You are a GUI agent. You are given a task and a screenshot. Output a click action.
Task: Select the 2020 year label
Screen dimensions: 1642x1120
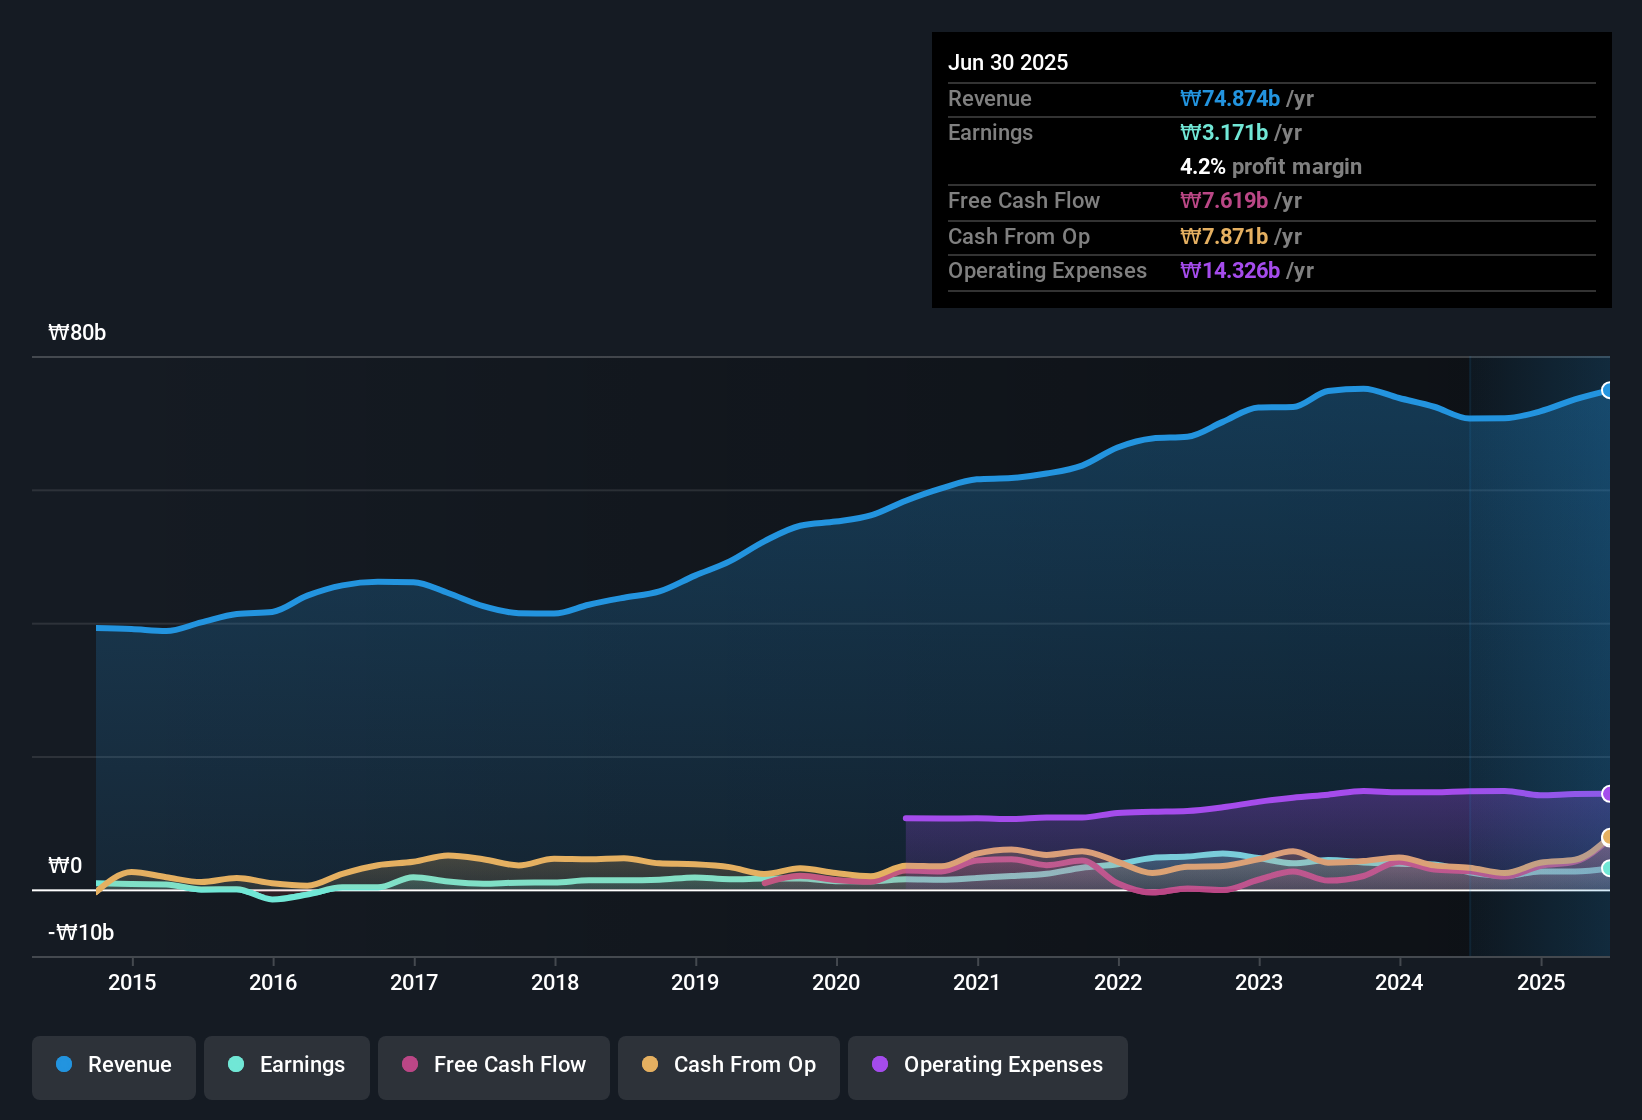pos(836,983)
